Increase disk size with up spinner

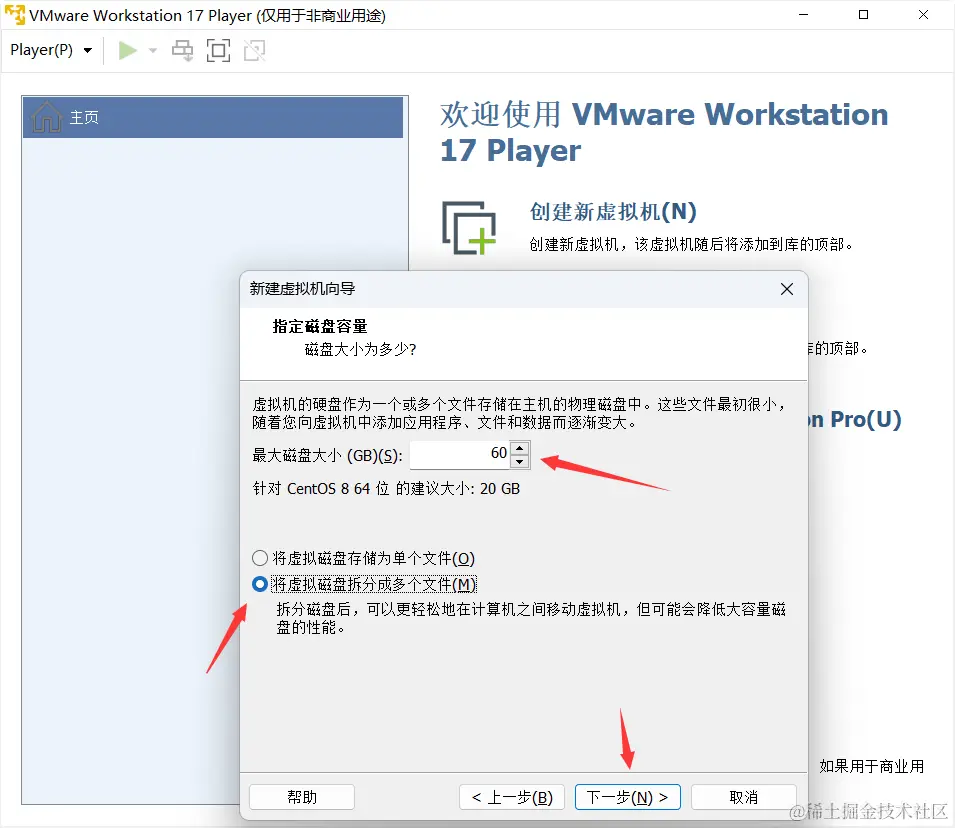click(x=520, y=448)
